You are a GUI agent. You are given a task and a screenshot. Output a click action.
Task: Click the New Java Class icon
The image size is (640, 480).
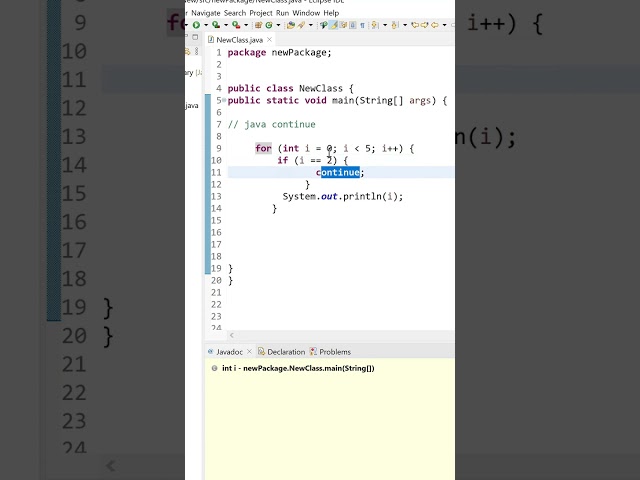tap(269, 25)
